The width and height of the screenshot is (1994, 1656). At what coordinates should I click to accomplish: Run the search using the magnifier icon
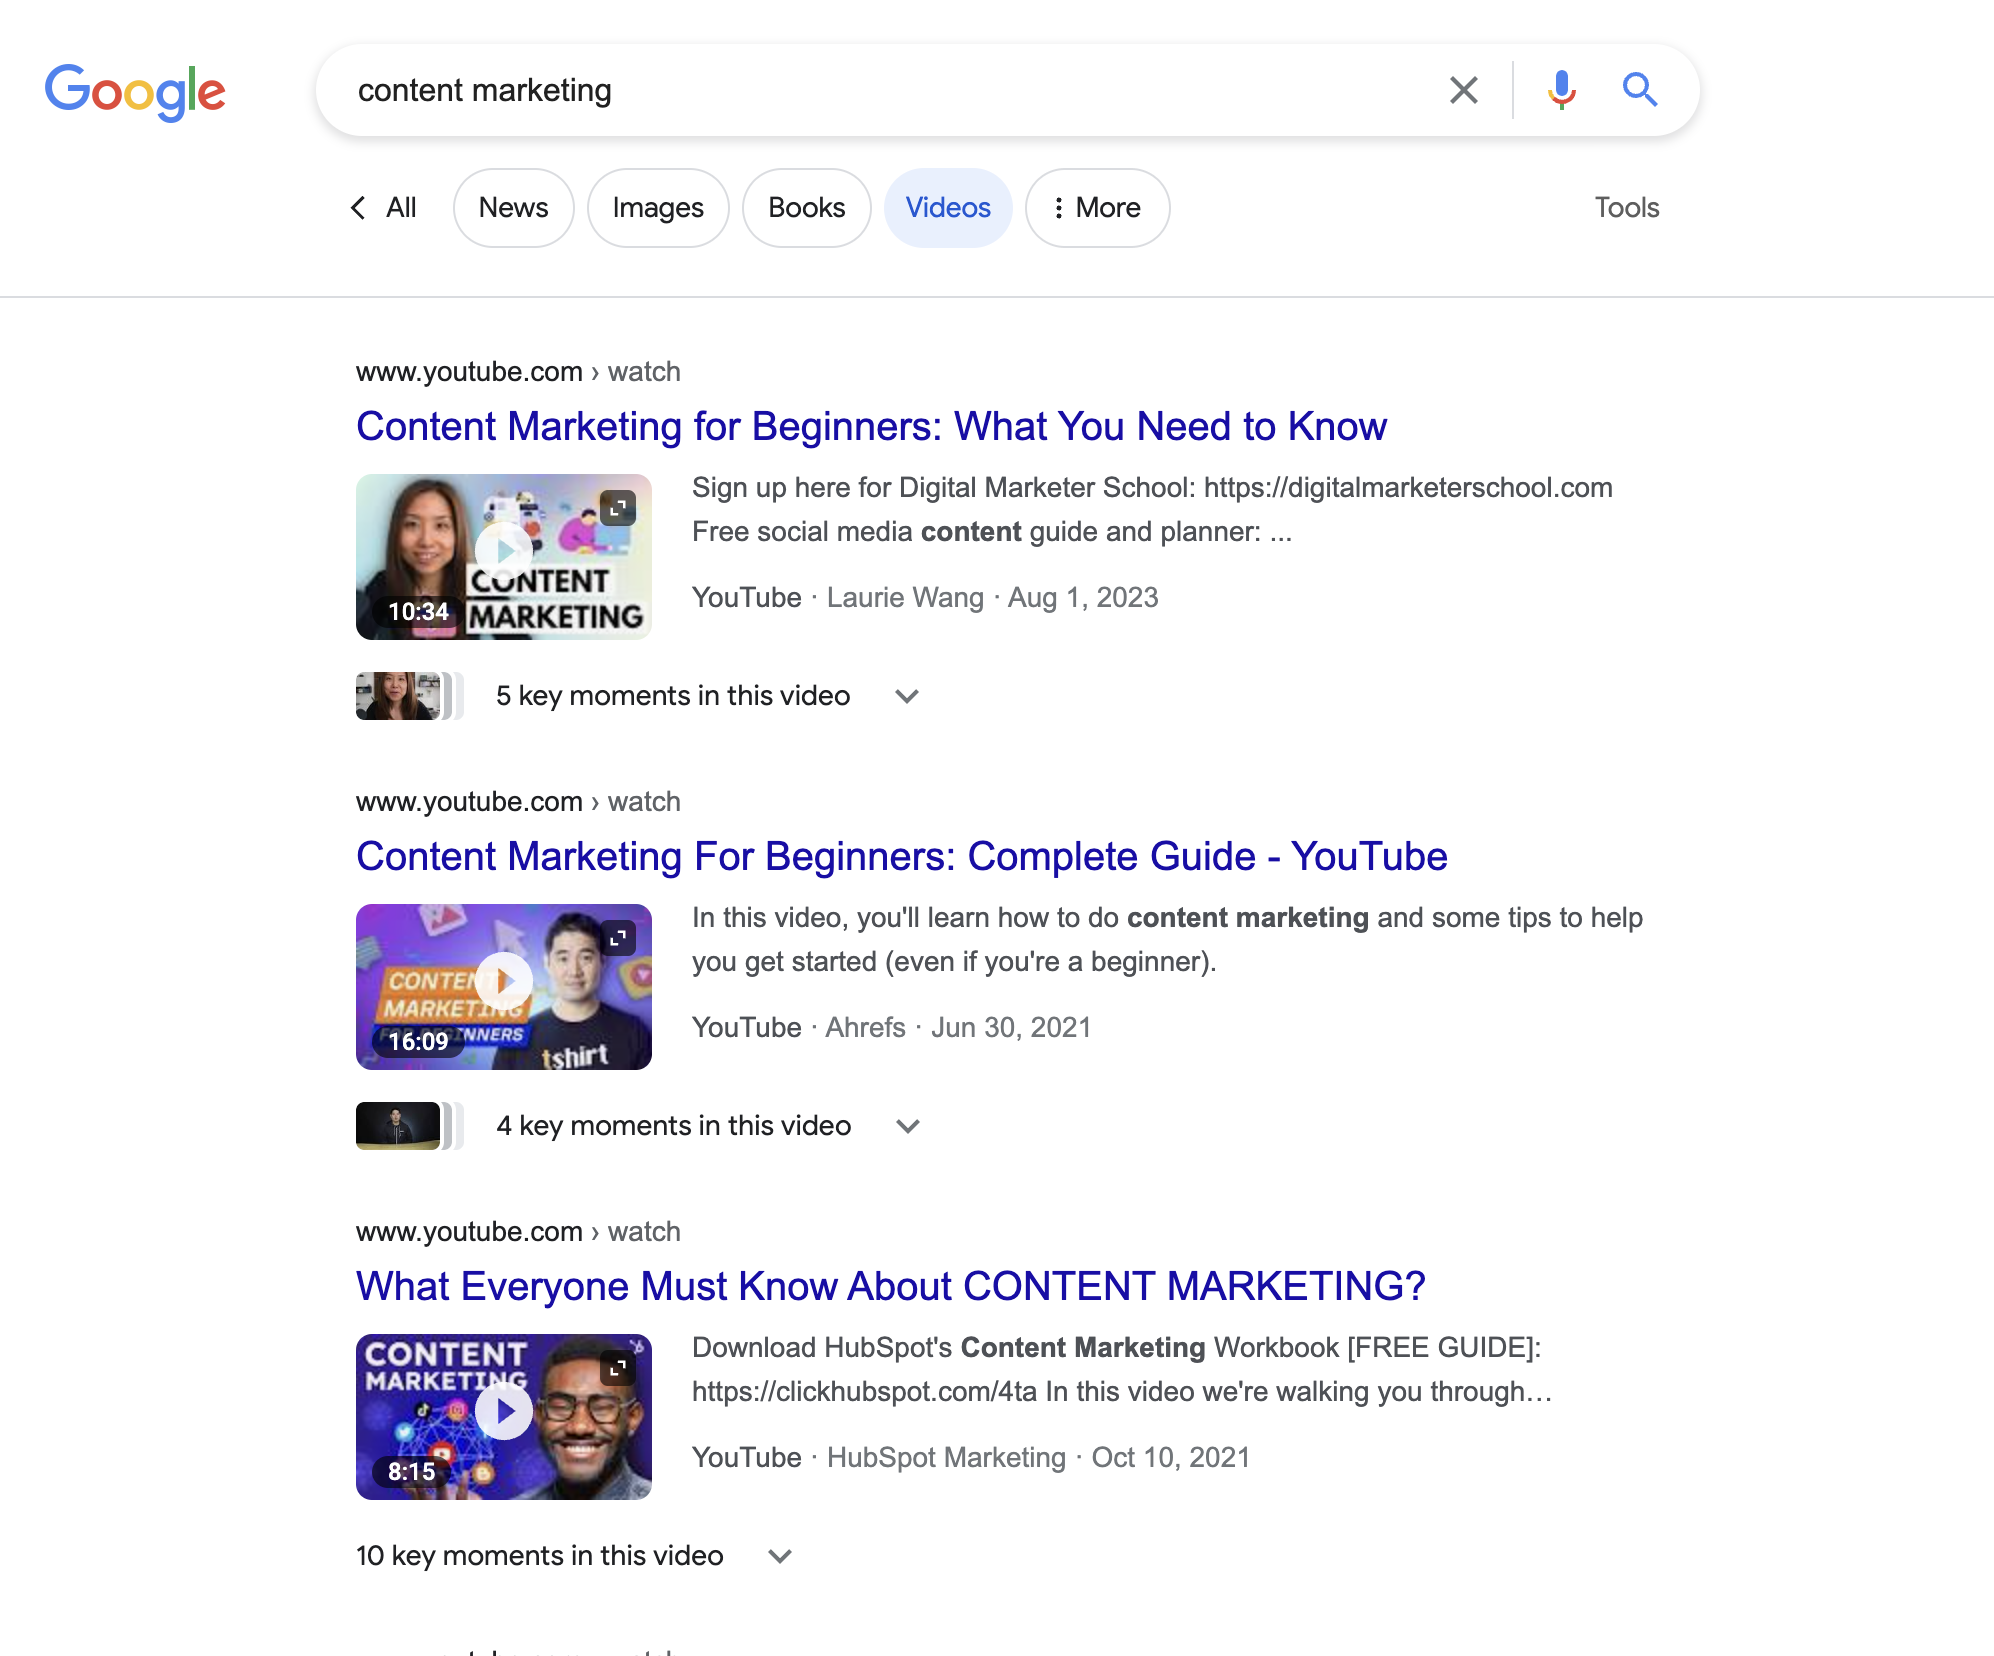[x=1640, y=89]
